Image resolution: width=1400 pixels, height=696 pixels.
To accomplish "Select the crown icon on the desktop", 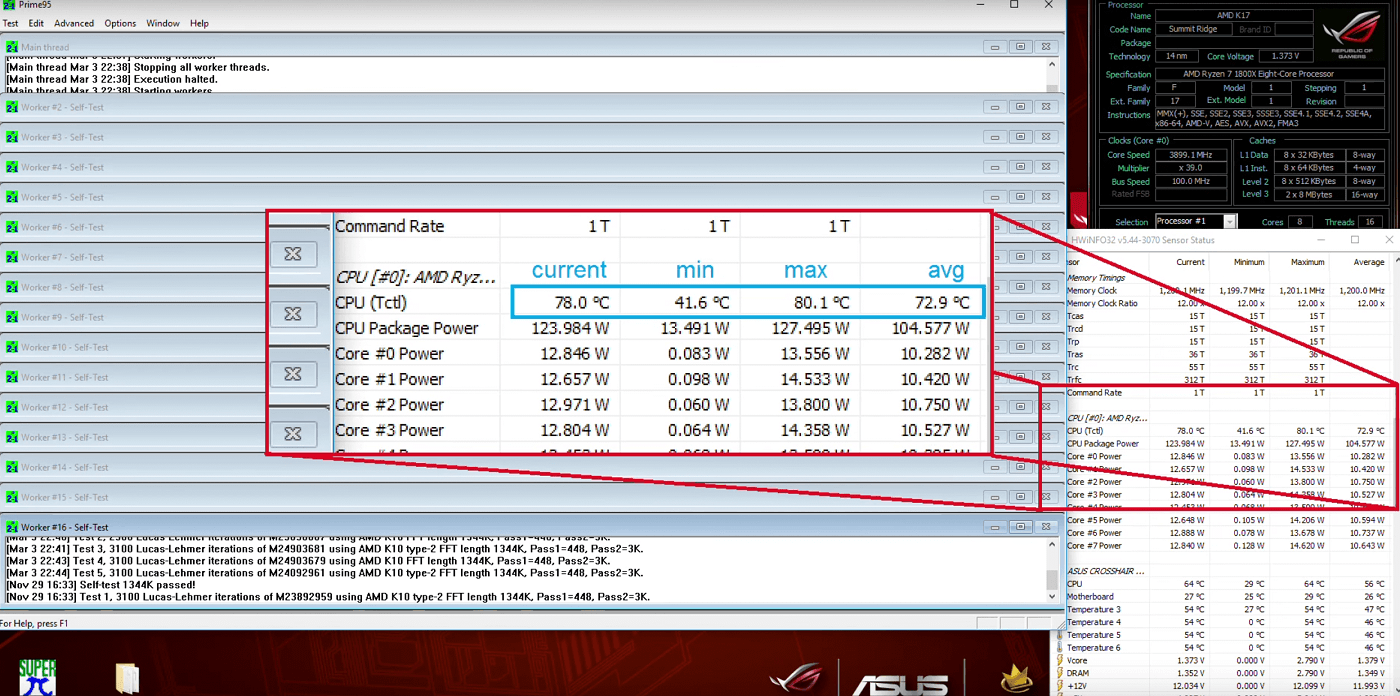I will point(1016,679).
